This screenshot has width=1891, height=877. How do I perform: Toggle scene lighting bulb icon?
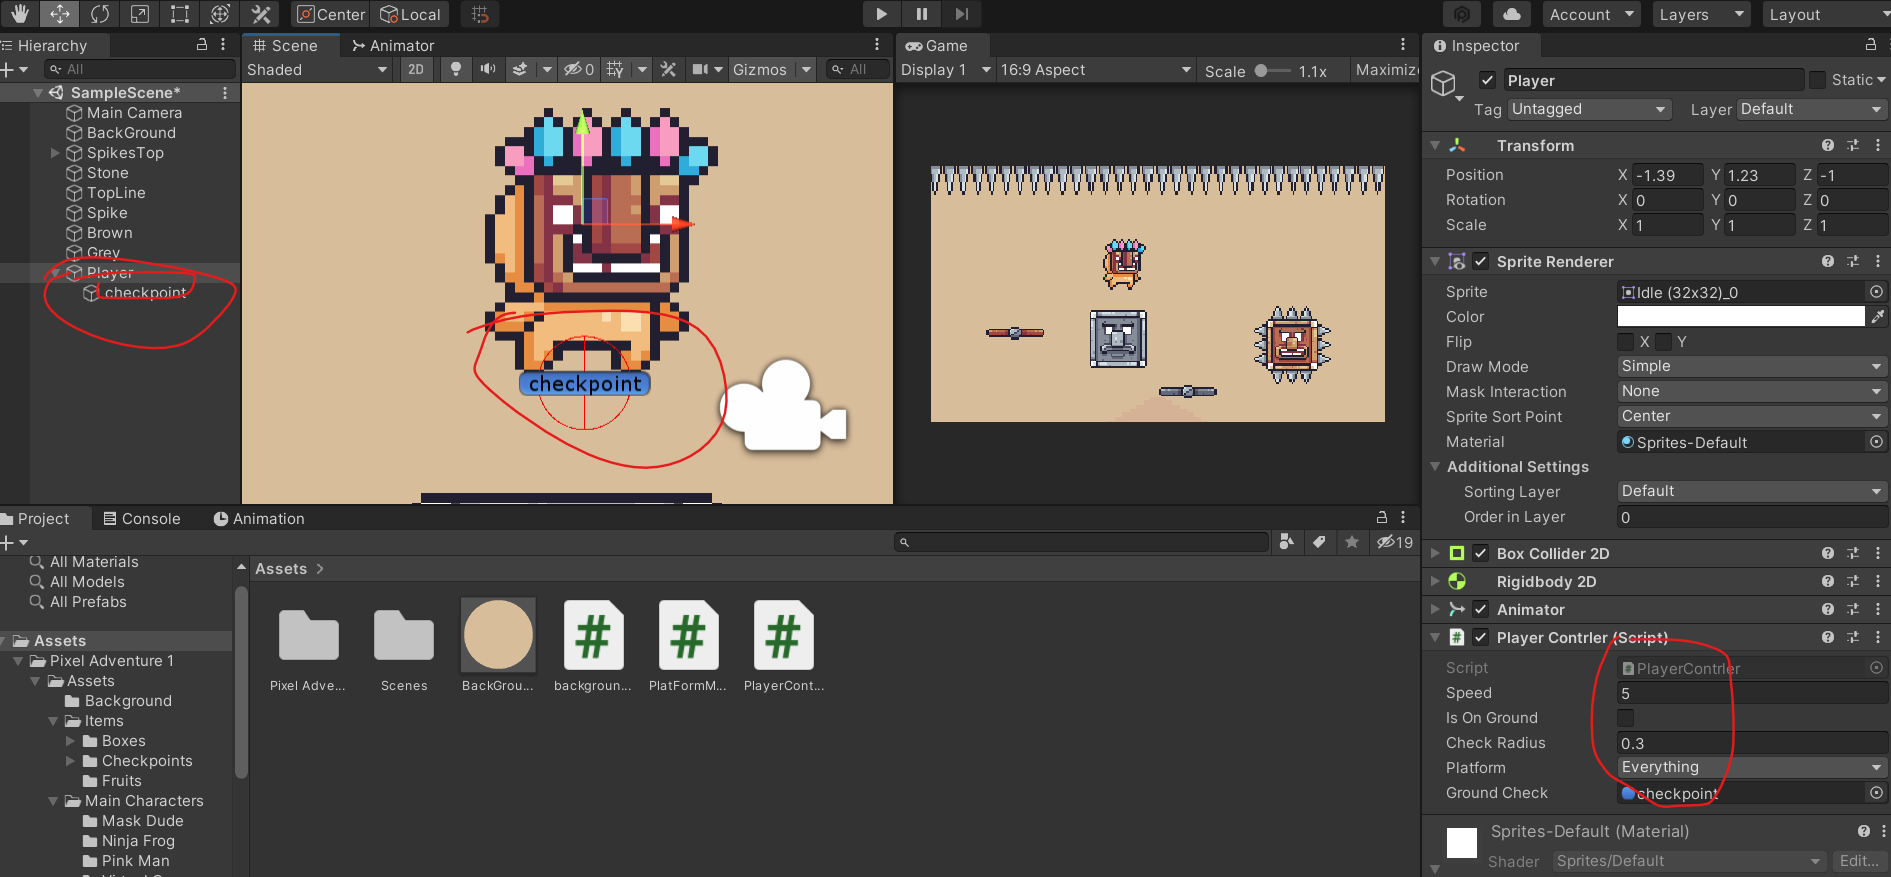[456, 69]
